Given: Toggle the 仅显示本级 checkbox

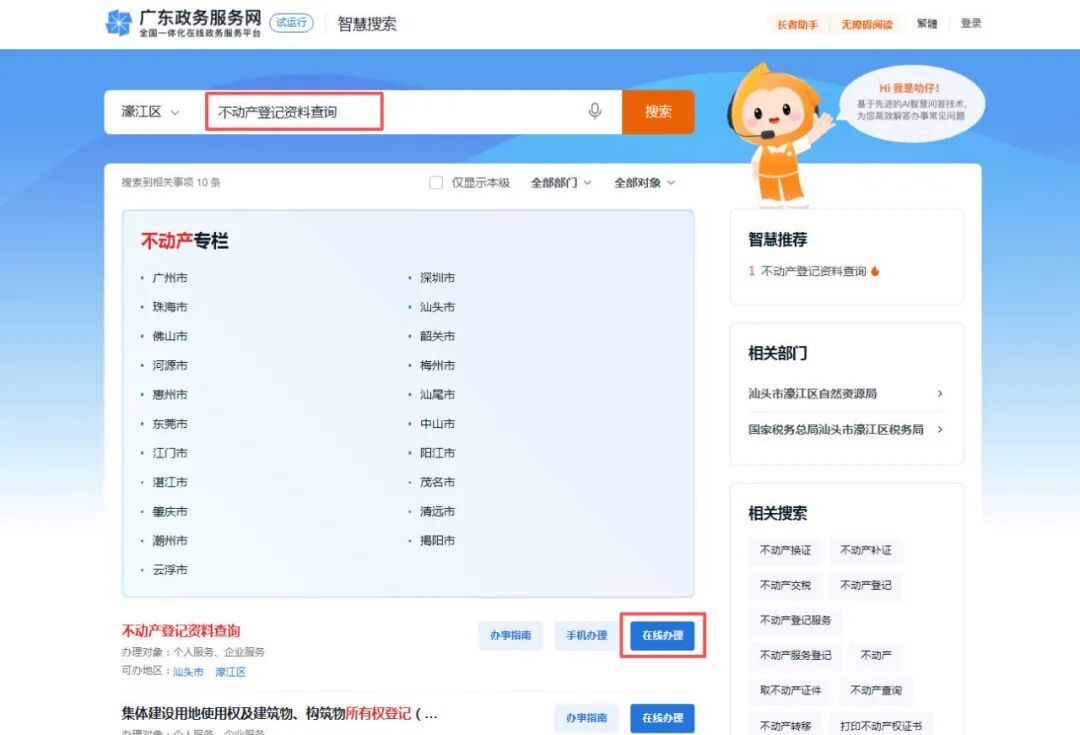Looking at the screenshot, I should pyautogui.click(x=436, y=183).
